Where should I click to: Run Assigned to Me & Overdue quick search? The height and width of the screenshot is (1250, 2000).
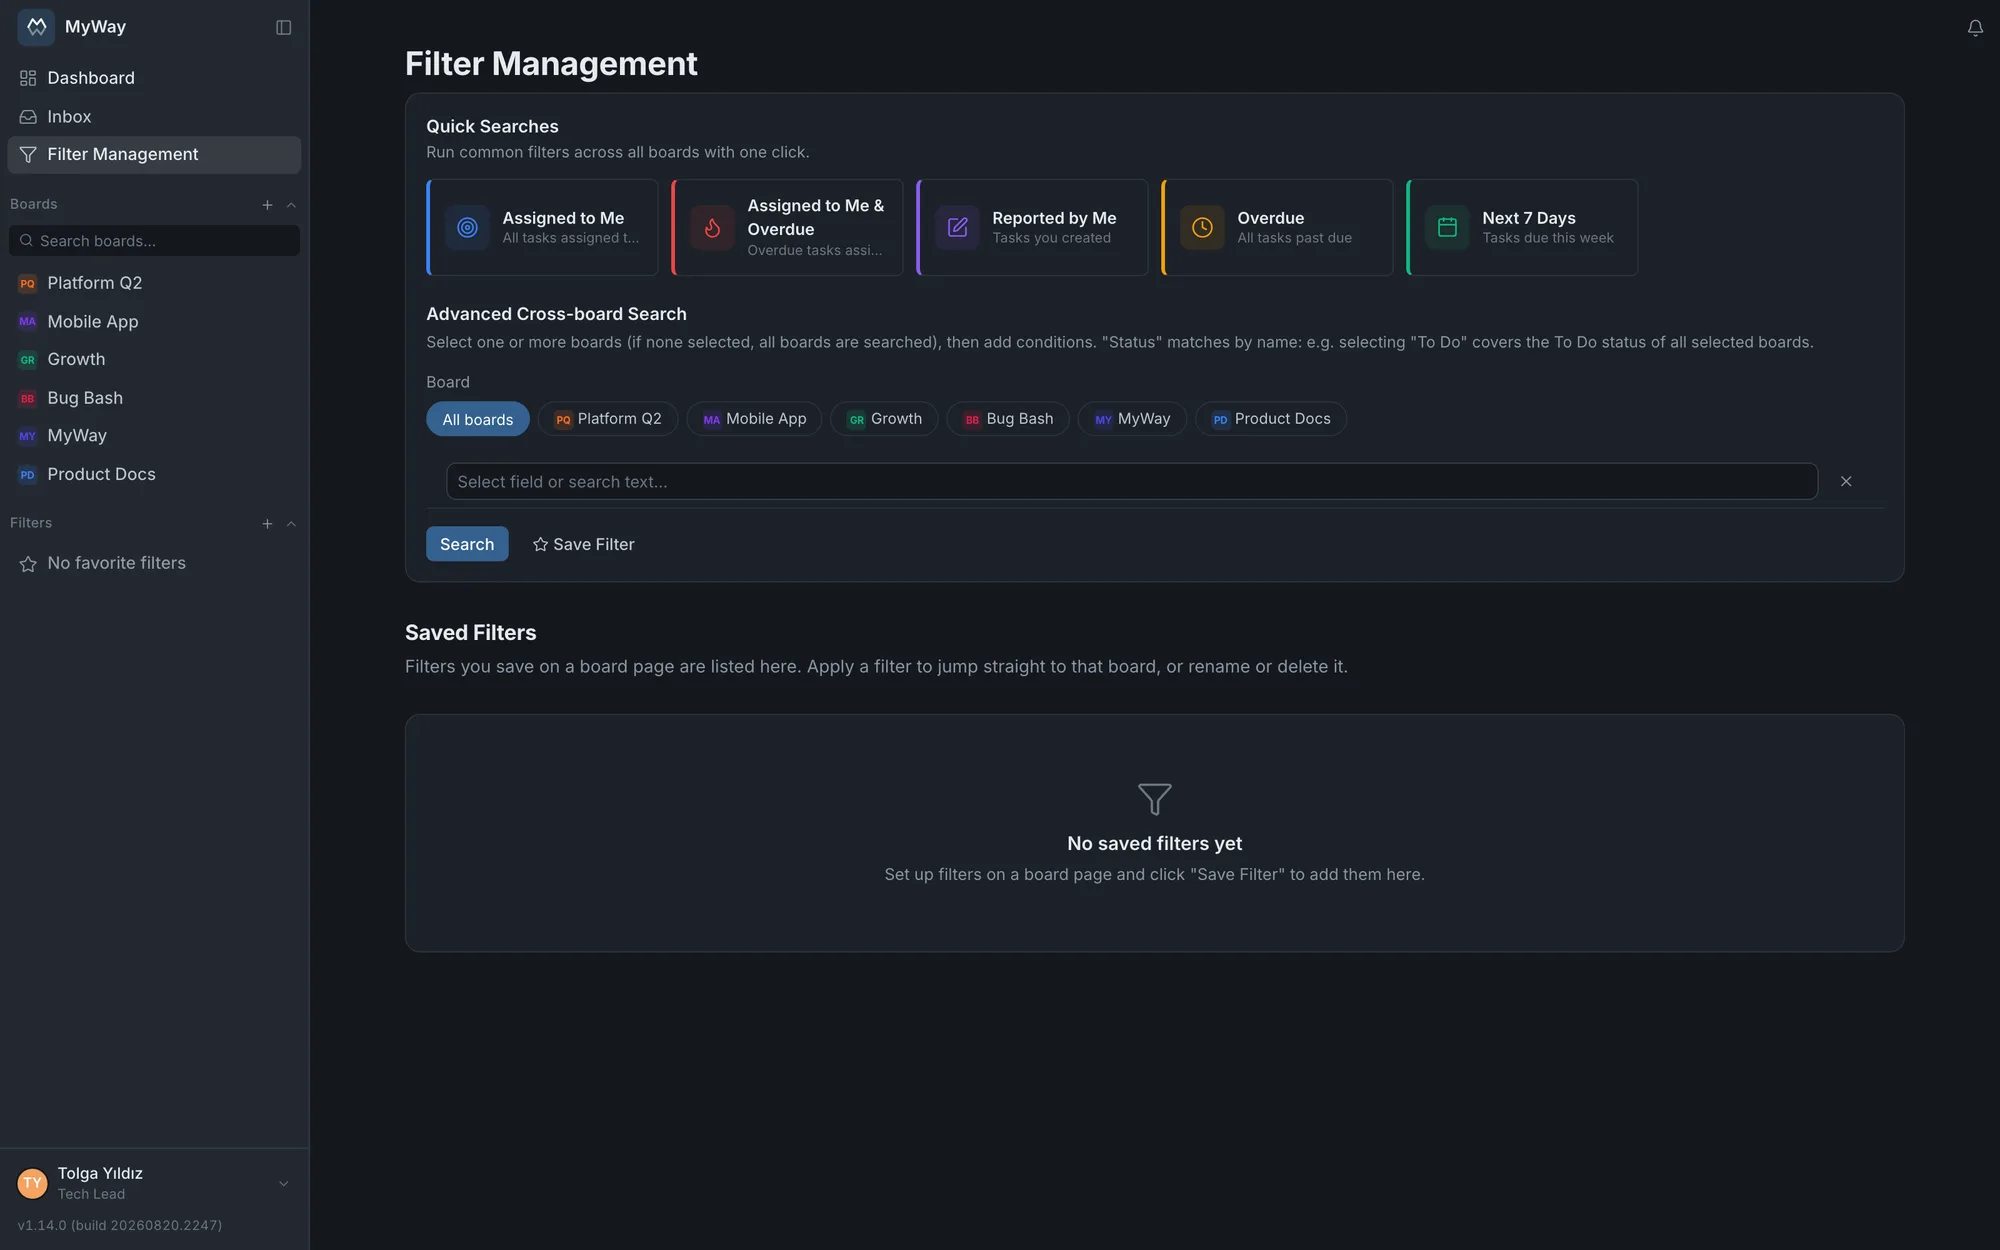787,228
